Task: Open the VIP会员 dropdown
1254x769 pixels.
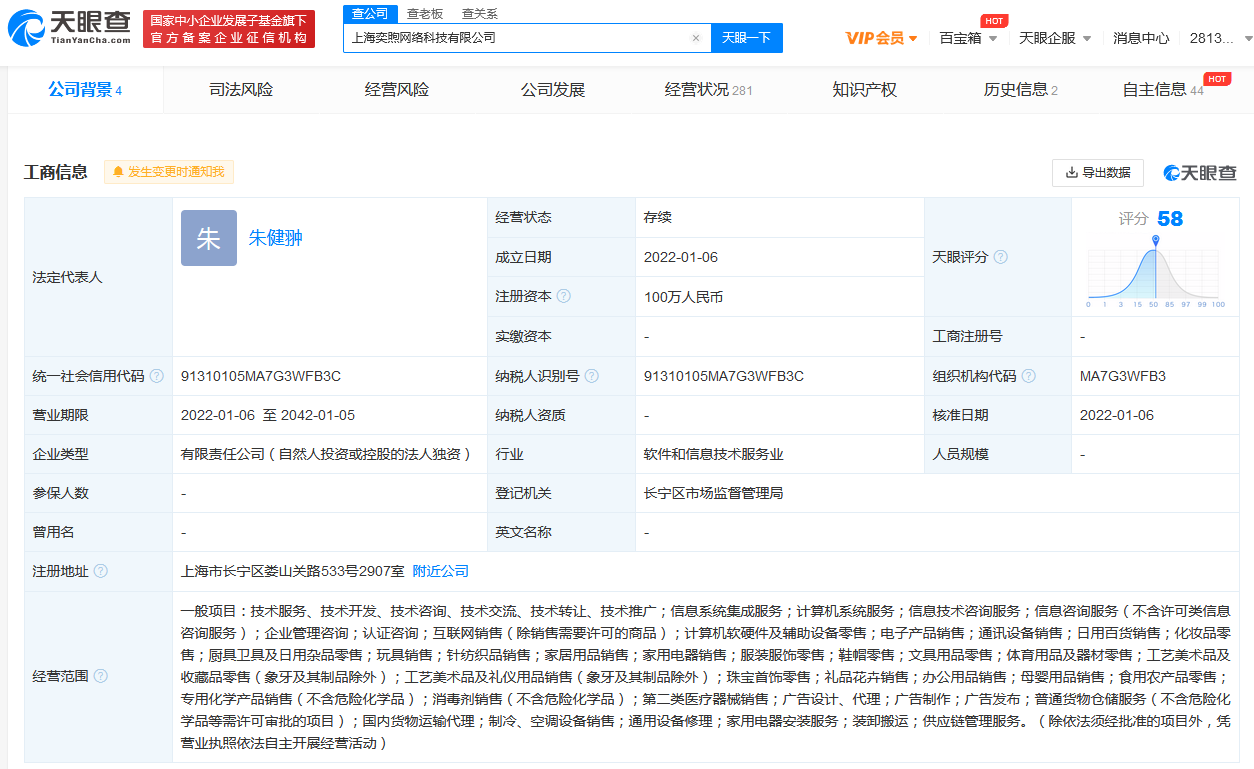Action: (x=882, y=38)
